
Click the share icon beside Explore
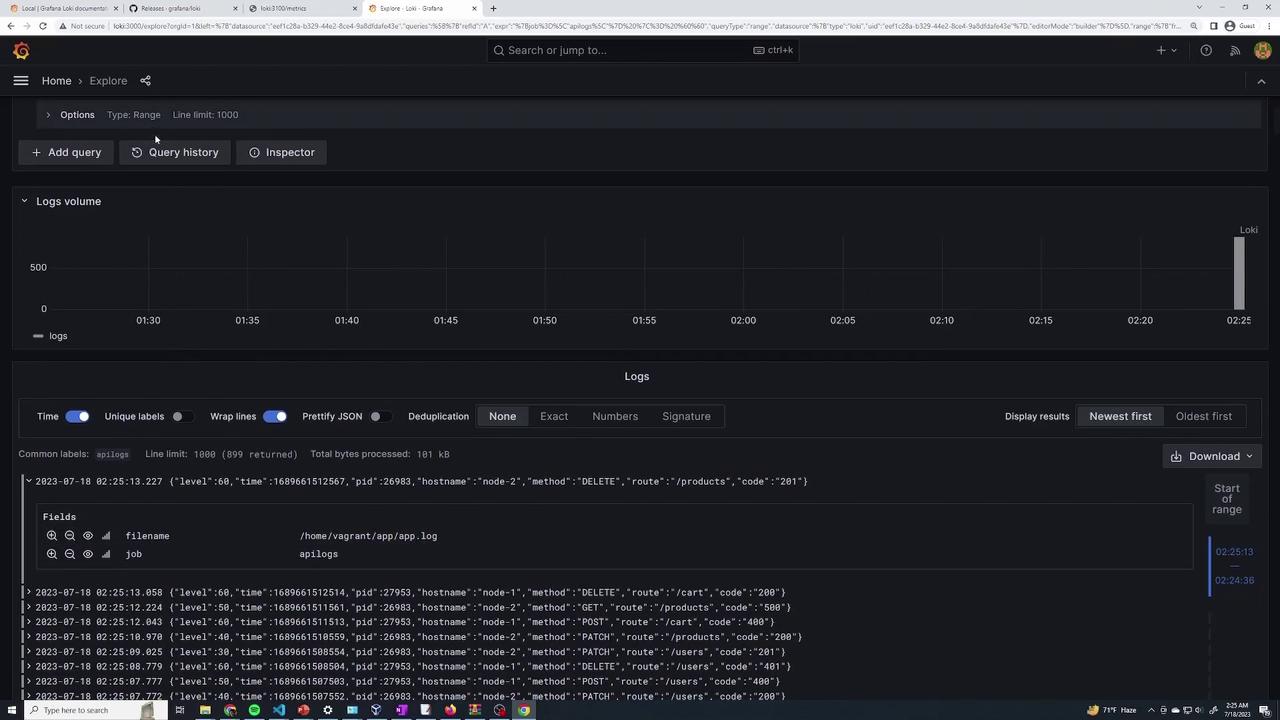click(x=145, y=81)
